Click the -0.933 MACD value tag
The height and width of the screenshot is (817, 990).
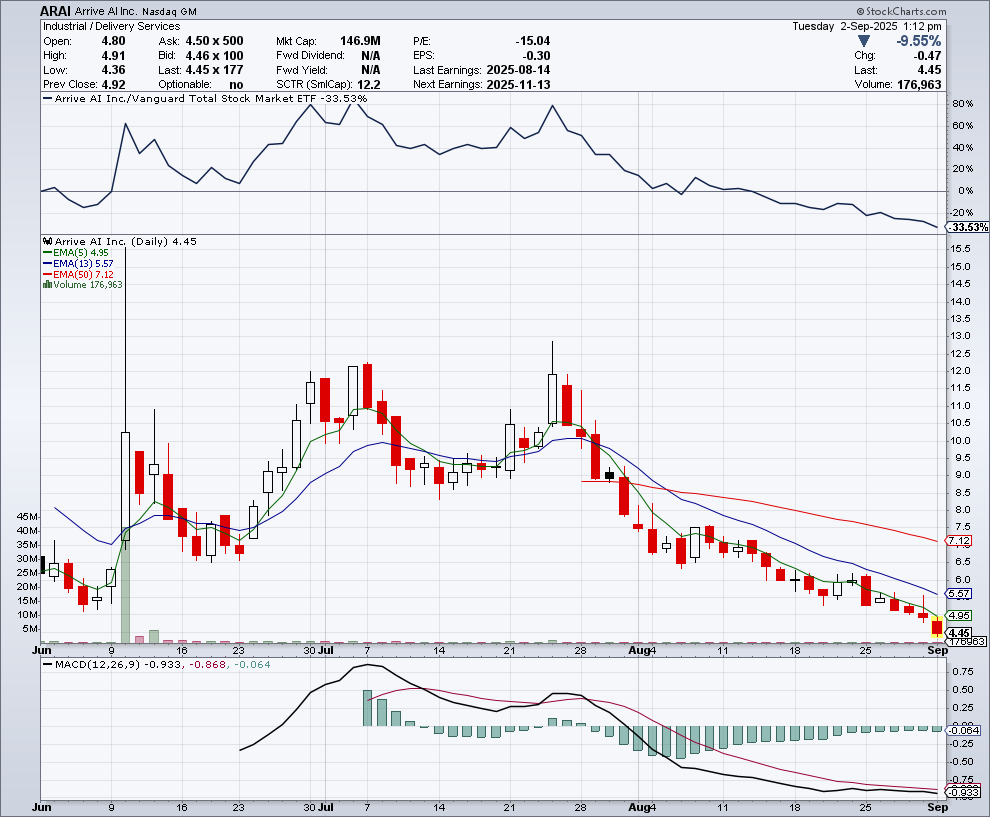point(965,792)
